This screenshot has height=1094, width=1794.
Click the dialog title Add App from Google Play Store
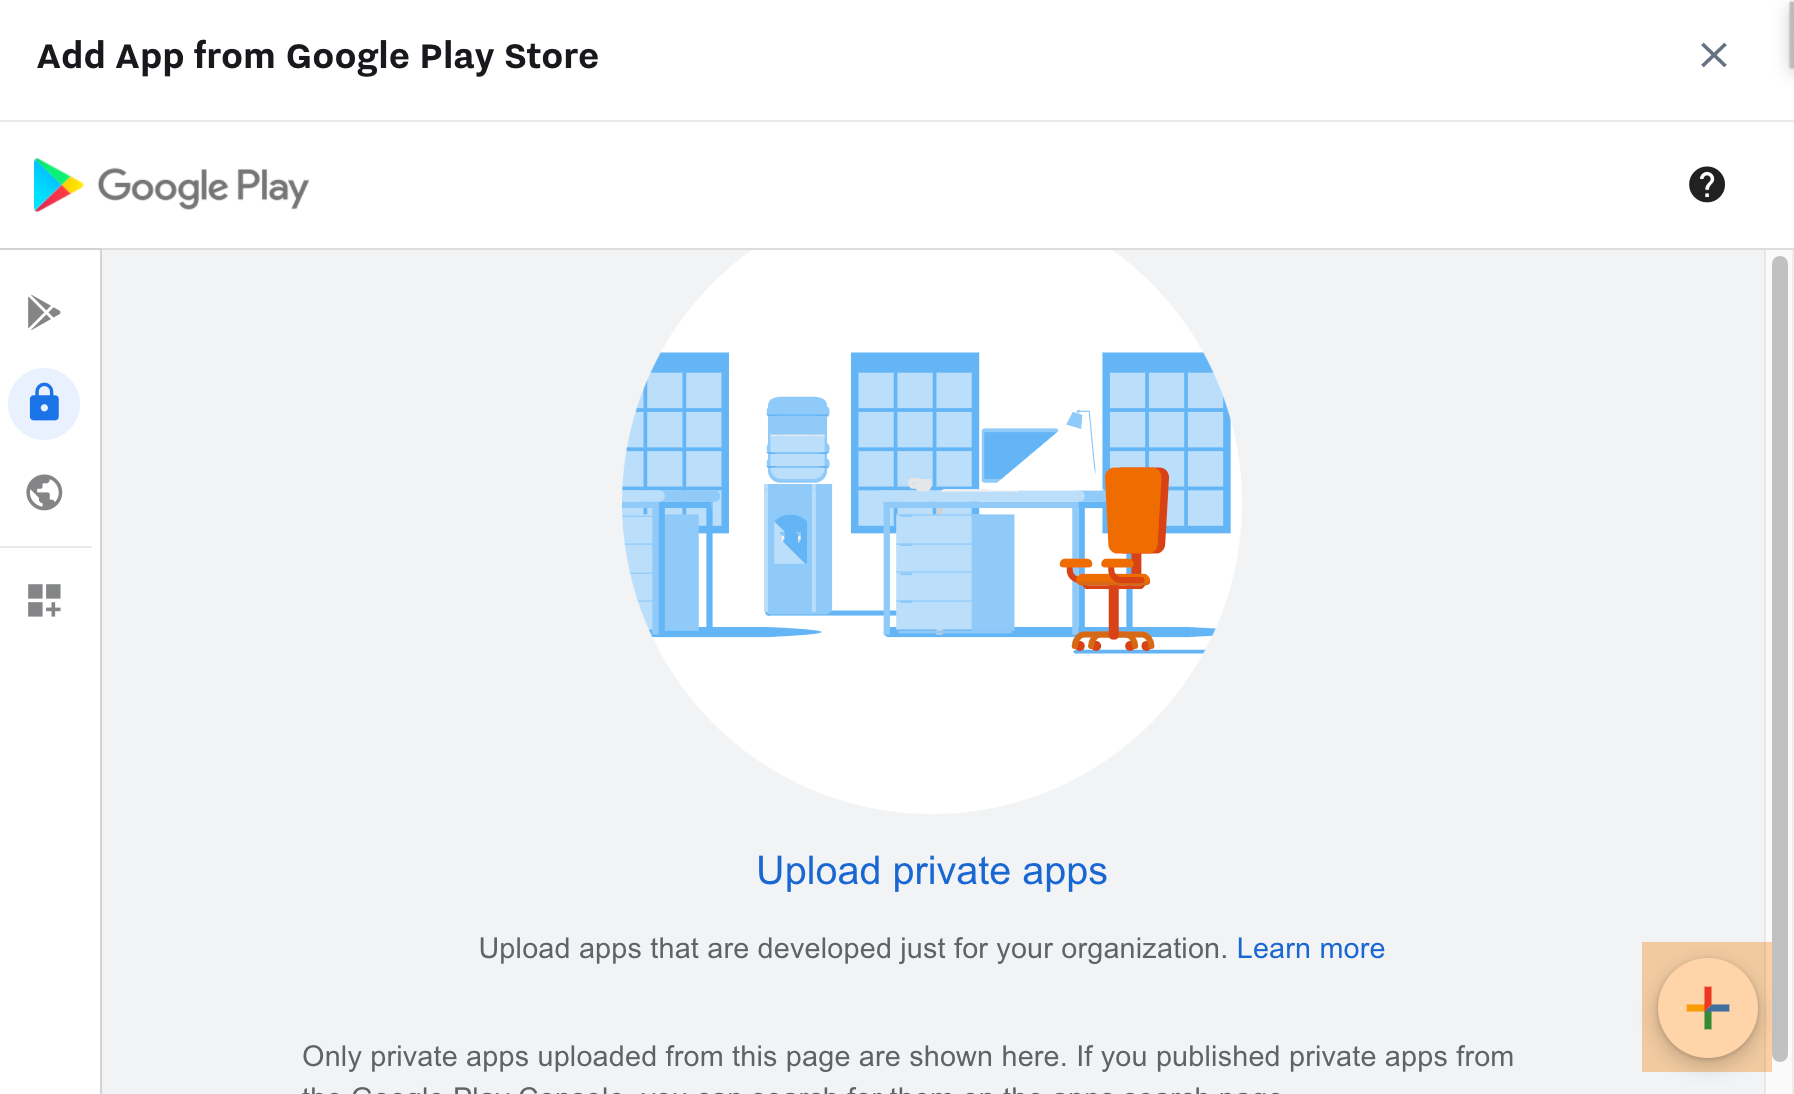click(x=318, y=56)
